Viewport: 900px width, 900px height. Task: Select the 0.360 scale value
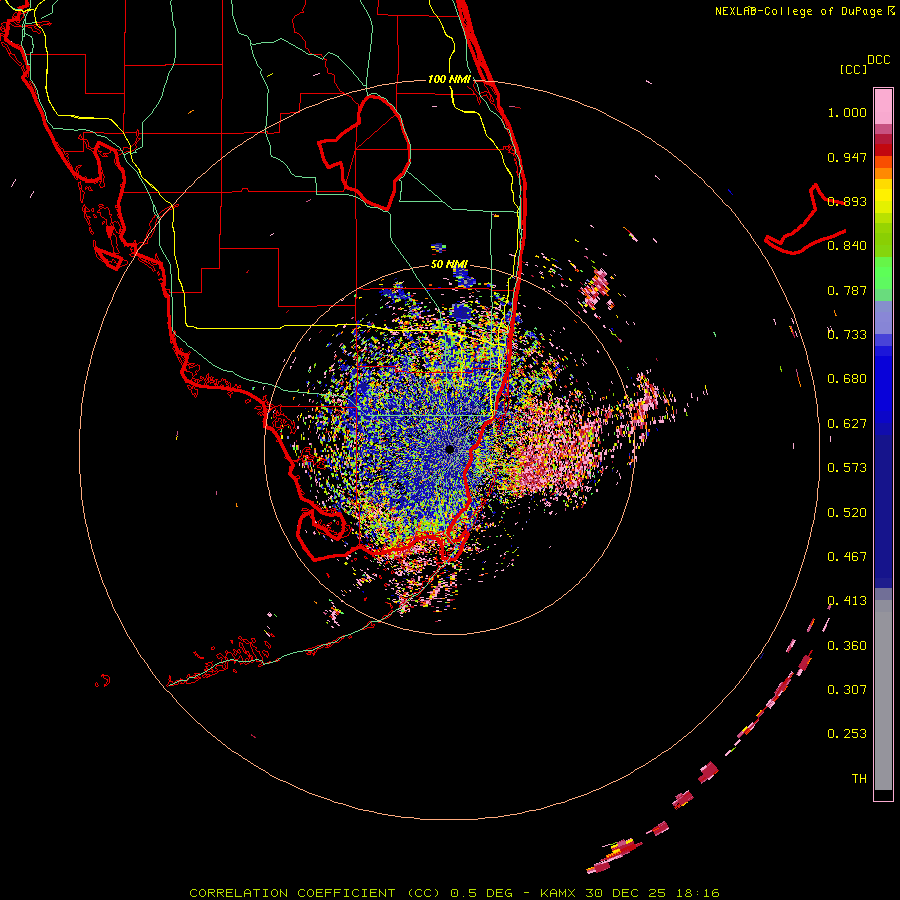847,646
